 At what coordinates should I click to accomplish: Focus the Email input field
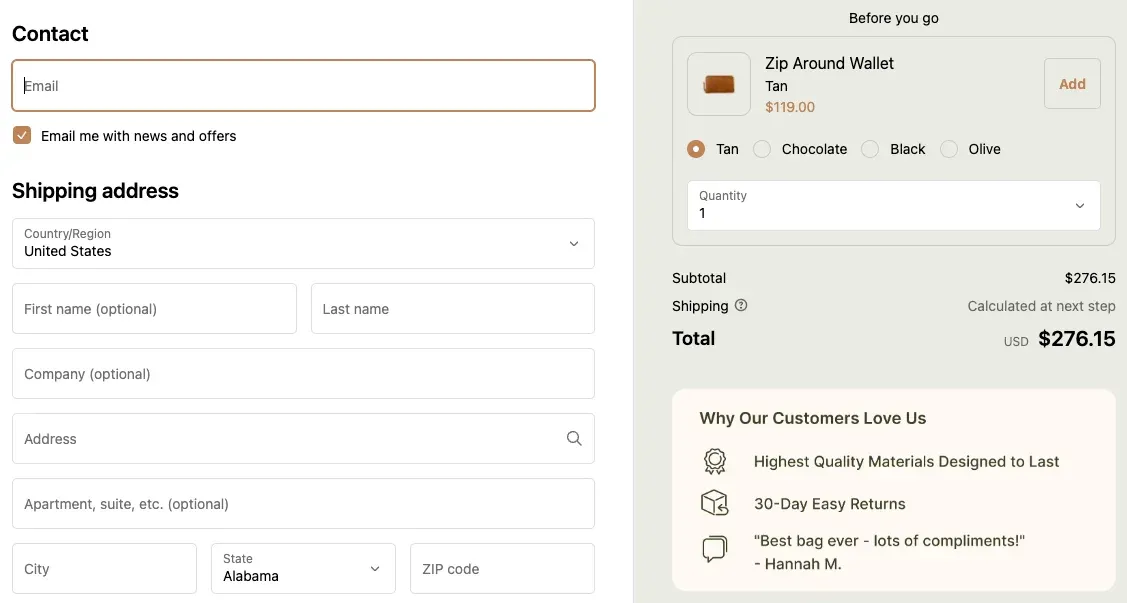point(303,86)
